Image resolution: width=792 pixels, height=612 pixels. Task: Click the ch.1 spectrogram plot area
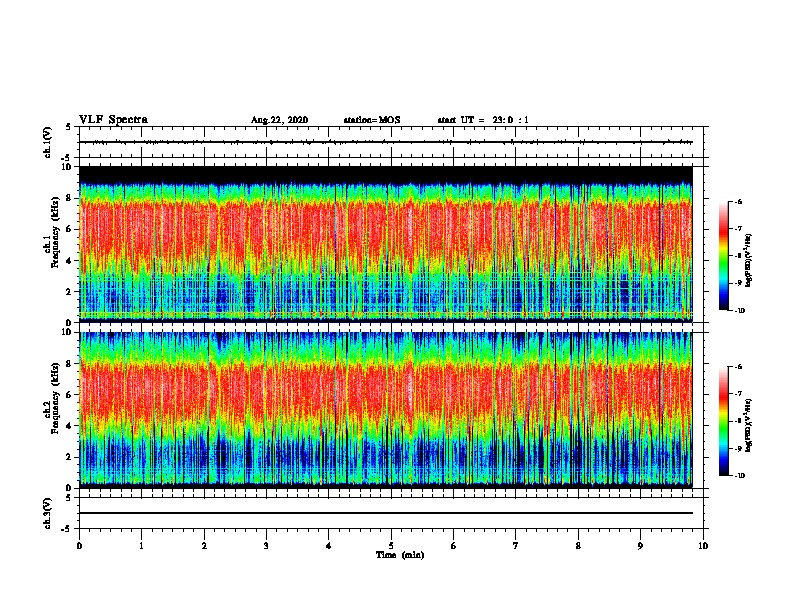point(385,244)
